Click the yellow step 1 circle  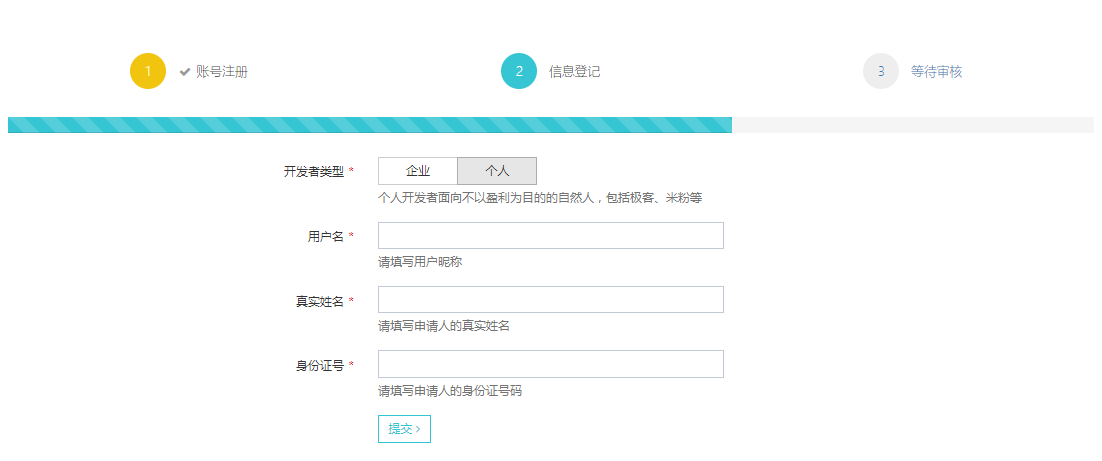148,71
